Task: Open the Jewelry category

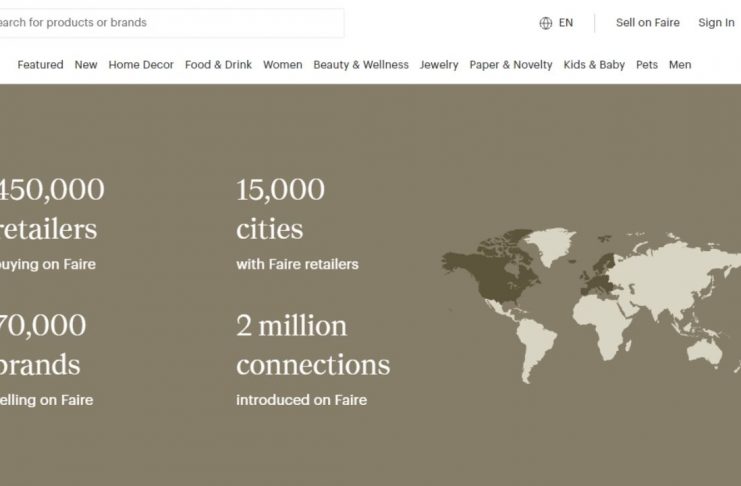Action: click(x=439, y=65)
